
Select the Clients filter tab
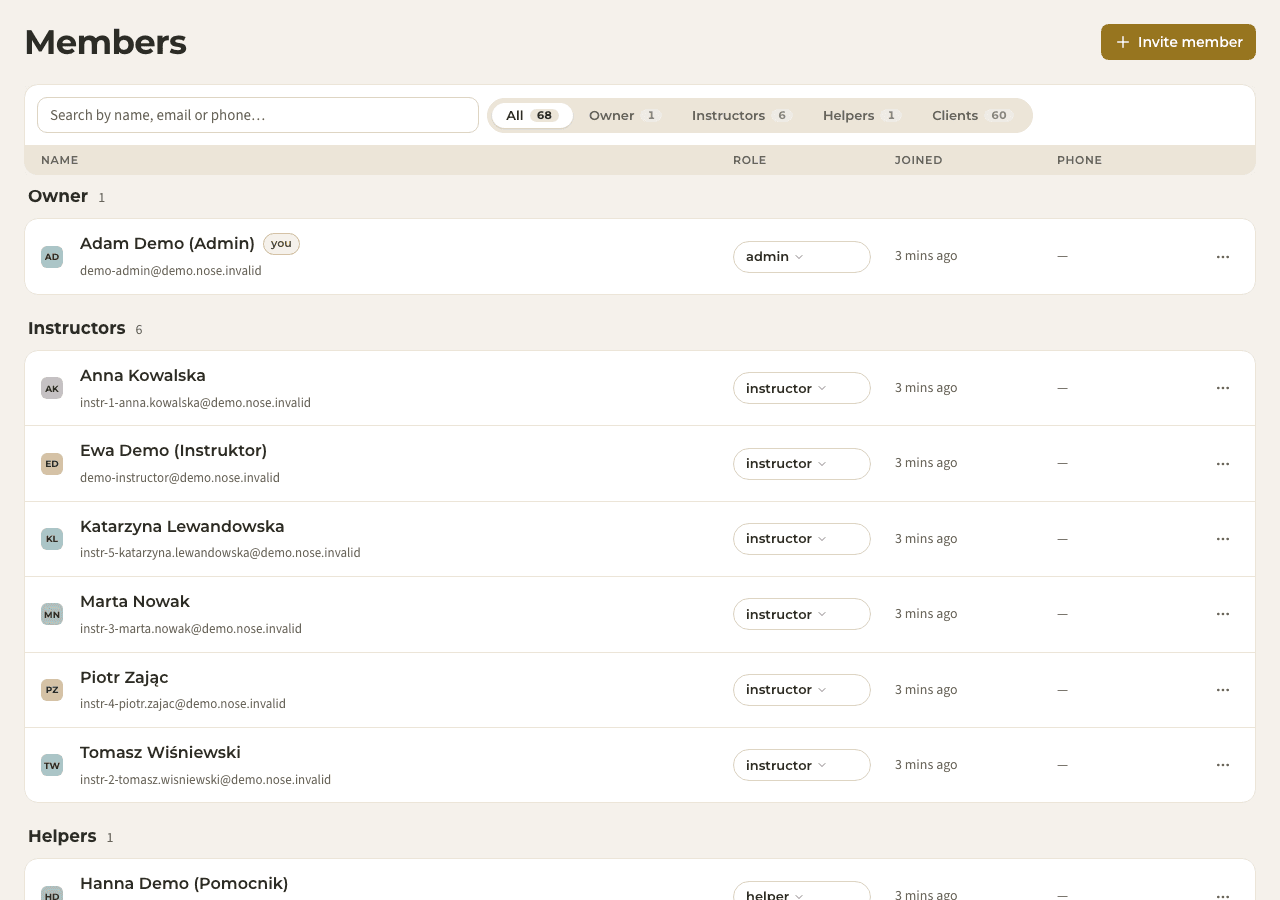[972, 115]
